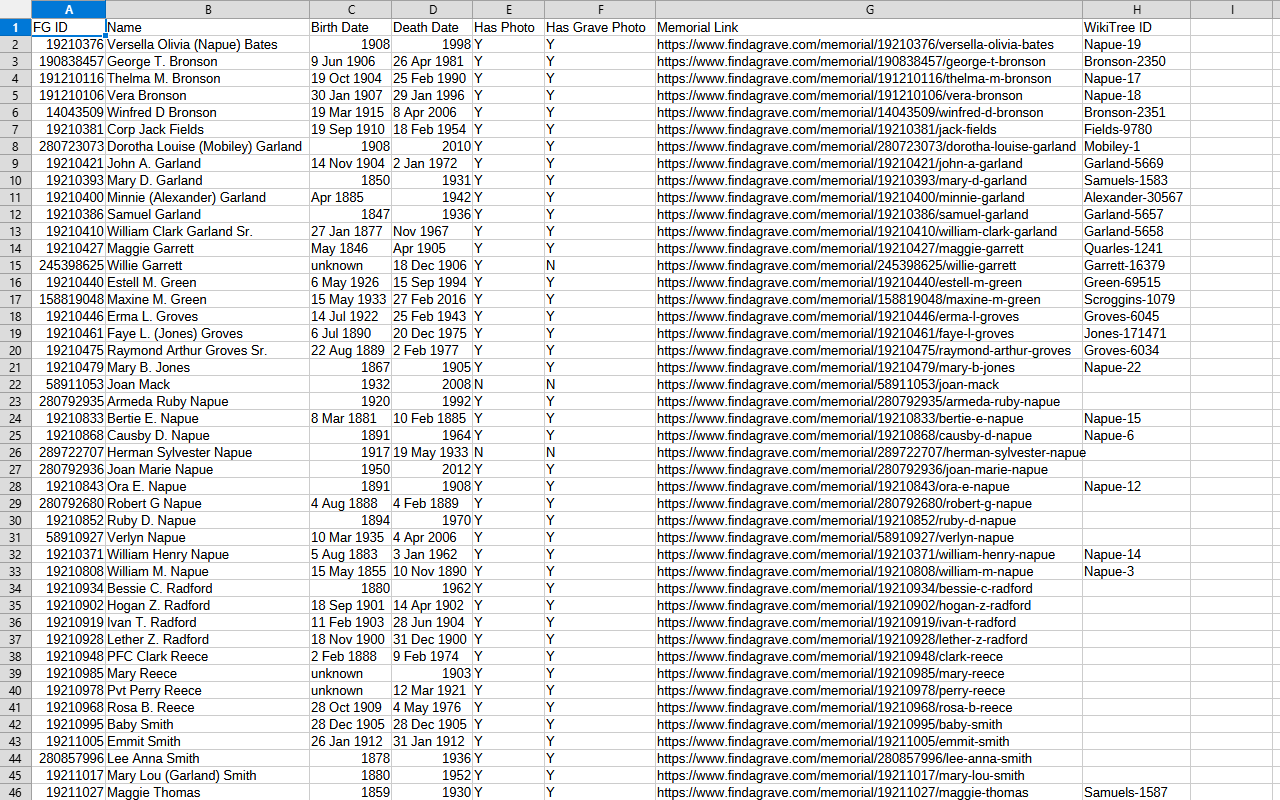The height and width of the screenshot is (800, 1280).
Task: Select death date cell '29 Jan 1996'
Action: click(432, 95)
